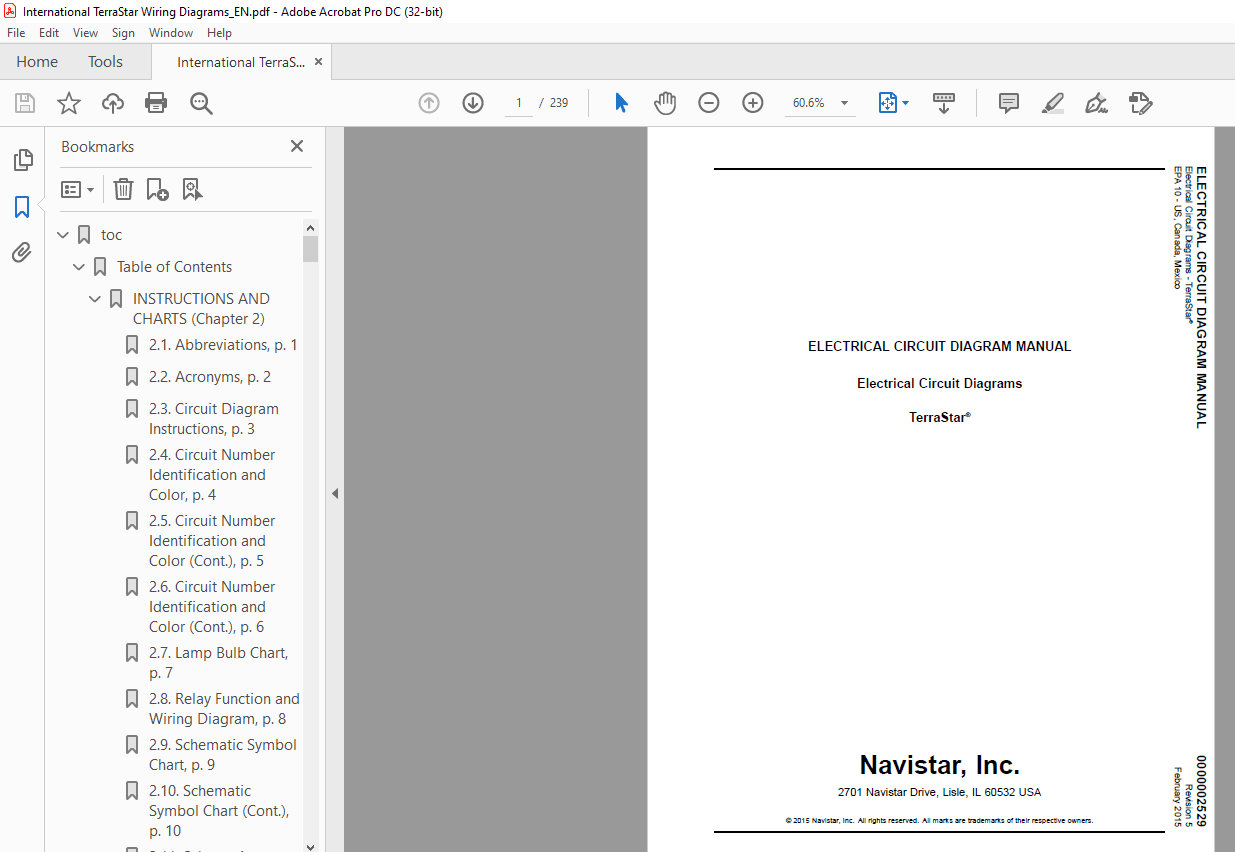Open the Page Thumbnails panel
The width and height of the screenshot is (1235, 852).
pyautogui.click(x=22, y=159)
